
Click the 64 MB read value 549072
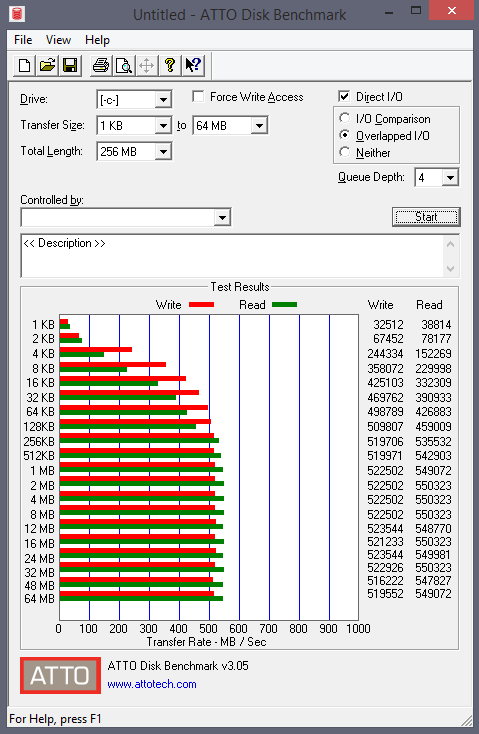pyautogui.click(x=433, y=594)
